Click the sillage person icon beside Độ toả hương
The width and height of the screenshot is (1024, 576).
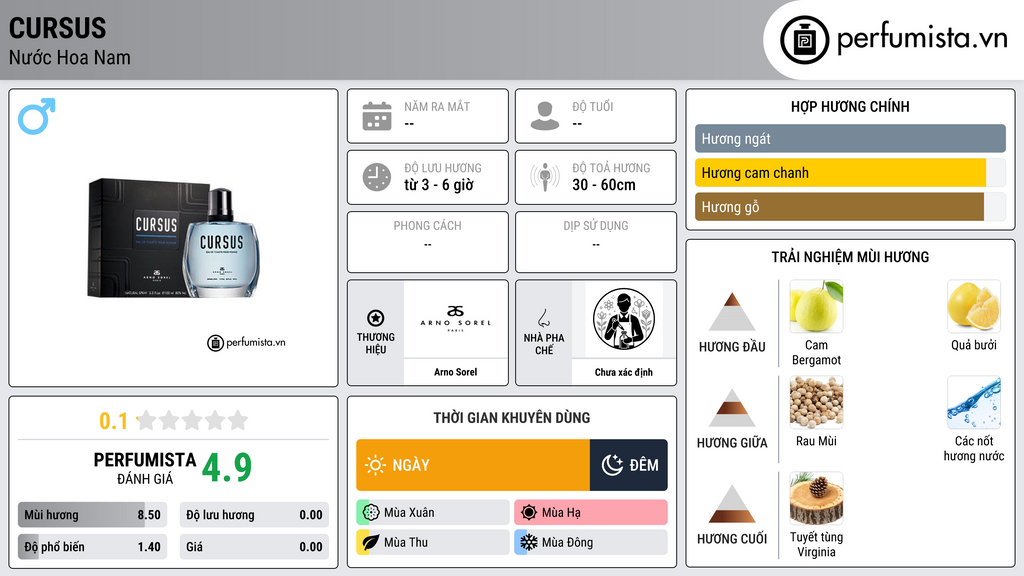click(x=545, y=177)
